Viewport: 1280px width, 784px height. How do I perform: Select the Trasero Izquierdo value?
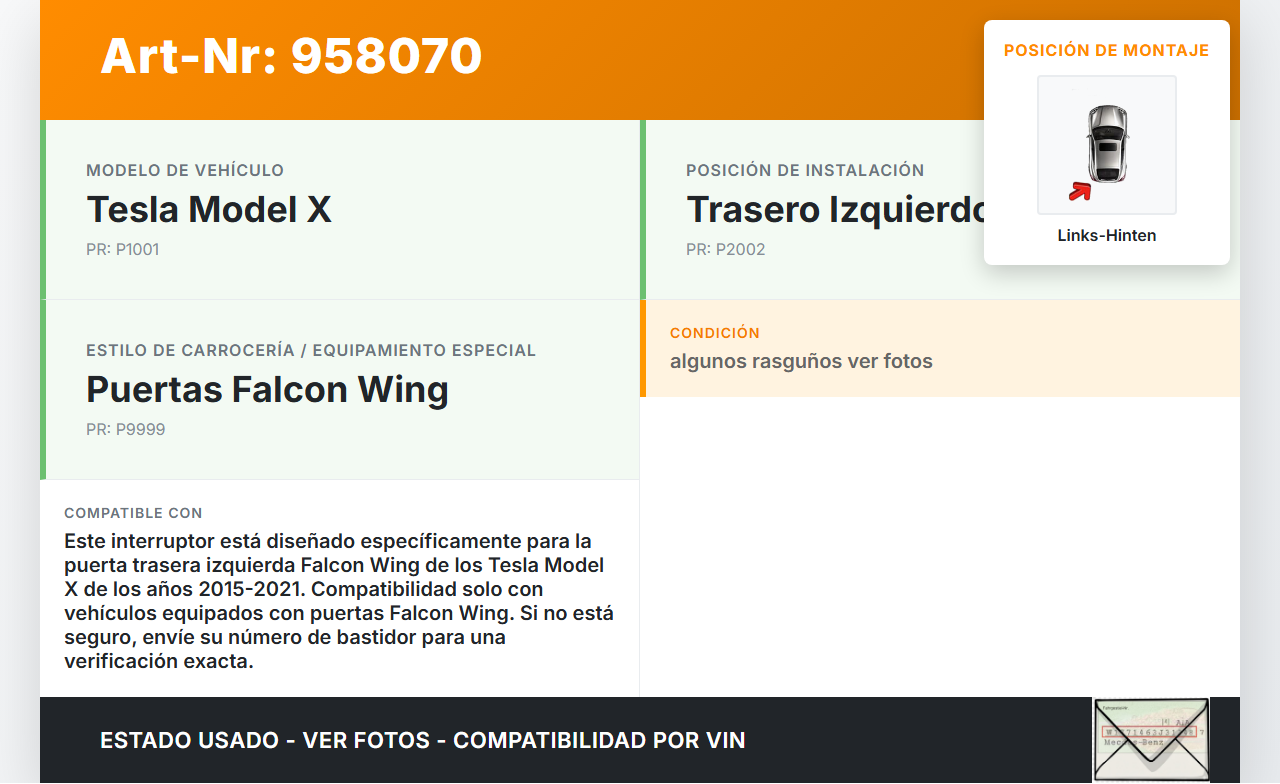[x=836, y=210]
